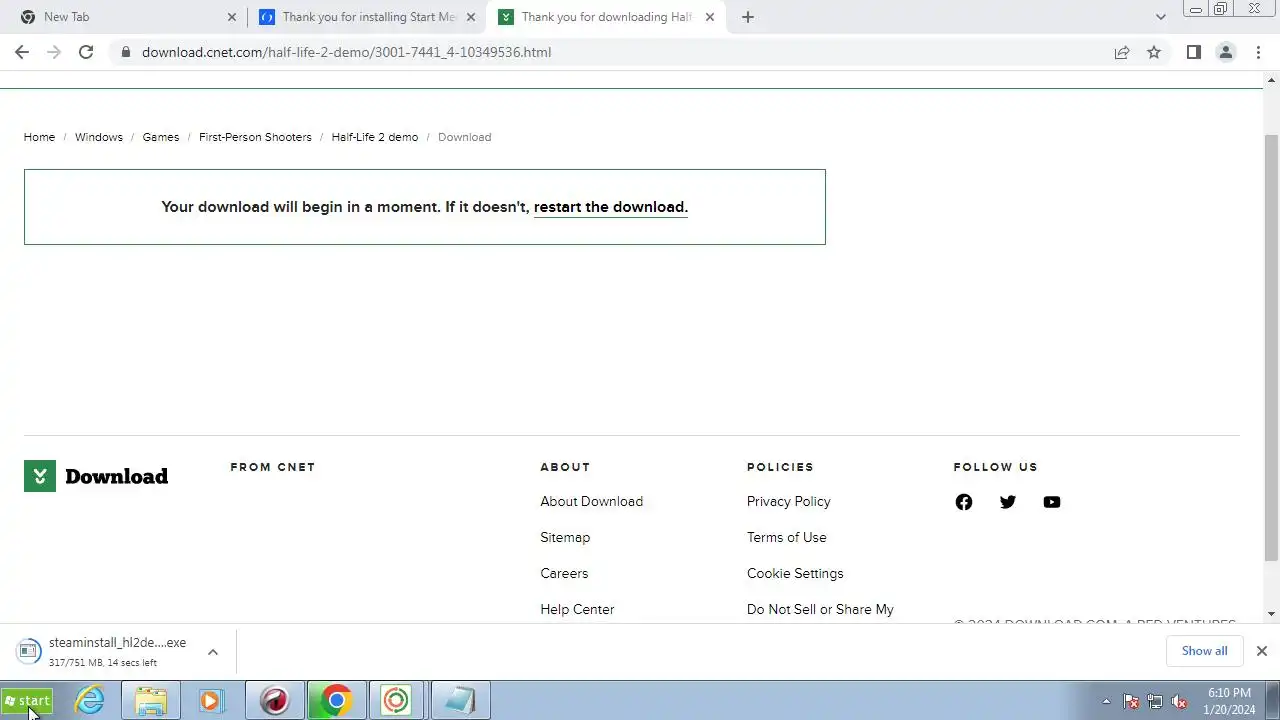The image size is (1280, 720).
Task: Open the file explorer folder taskbar icon
Action: 151,701
